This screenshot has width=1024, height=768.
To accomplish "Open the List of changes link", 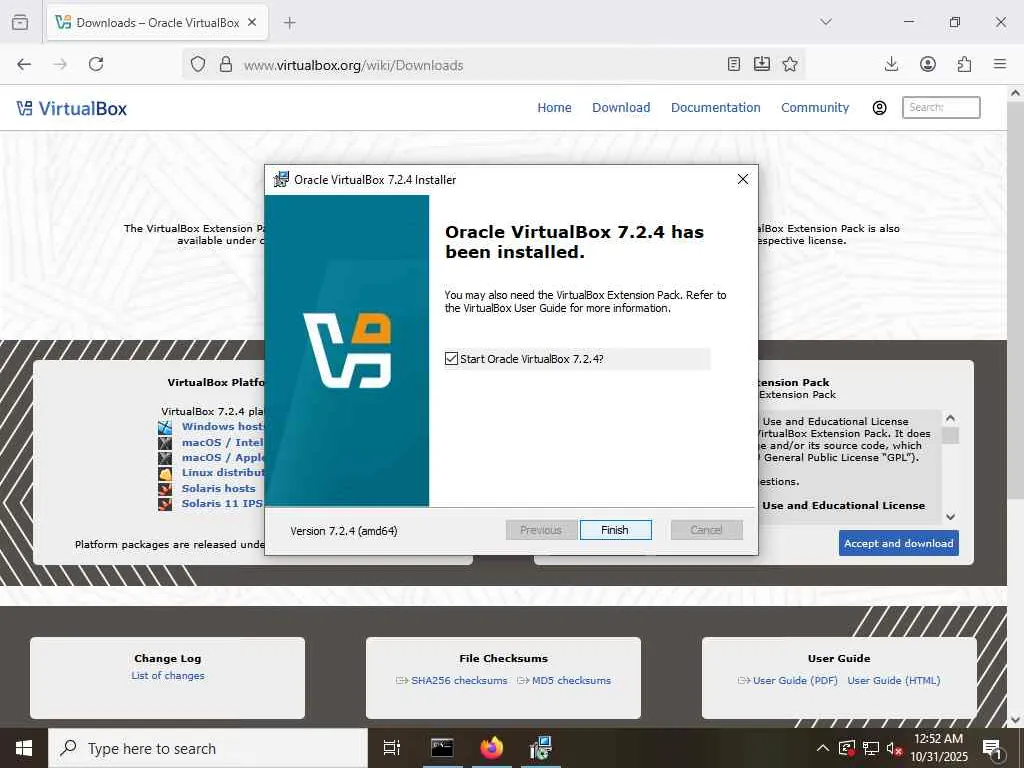I will (x=168, y=676).
